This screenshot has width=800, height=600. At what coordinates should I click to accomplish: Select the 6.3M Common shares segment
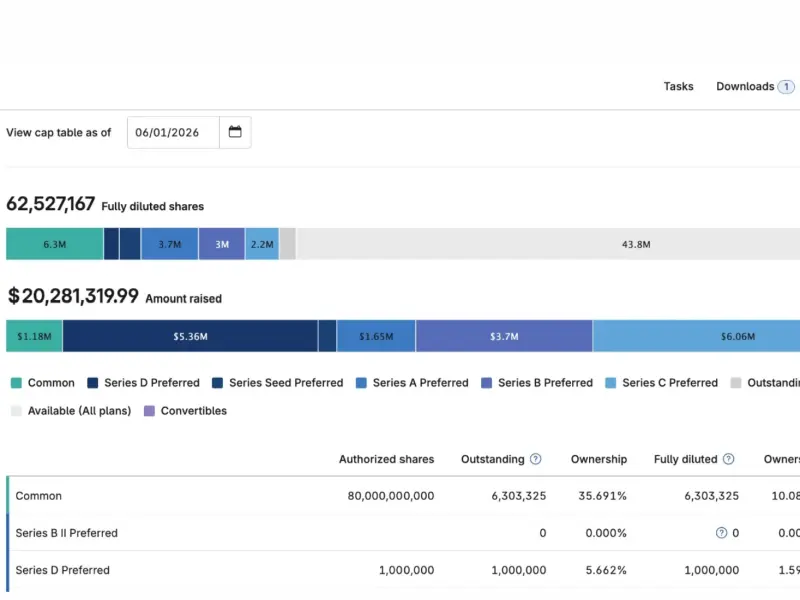[x=55, y=244]
